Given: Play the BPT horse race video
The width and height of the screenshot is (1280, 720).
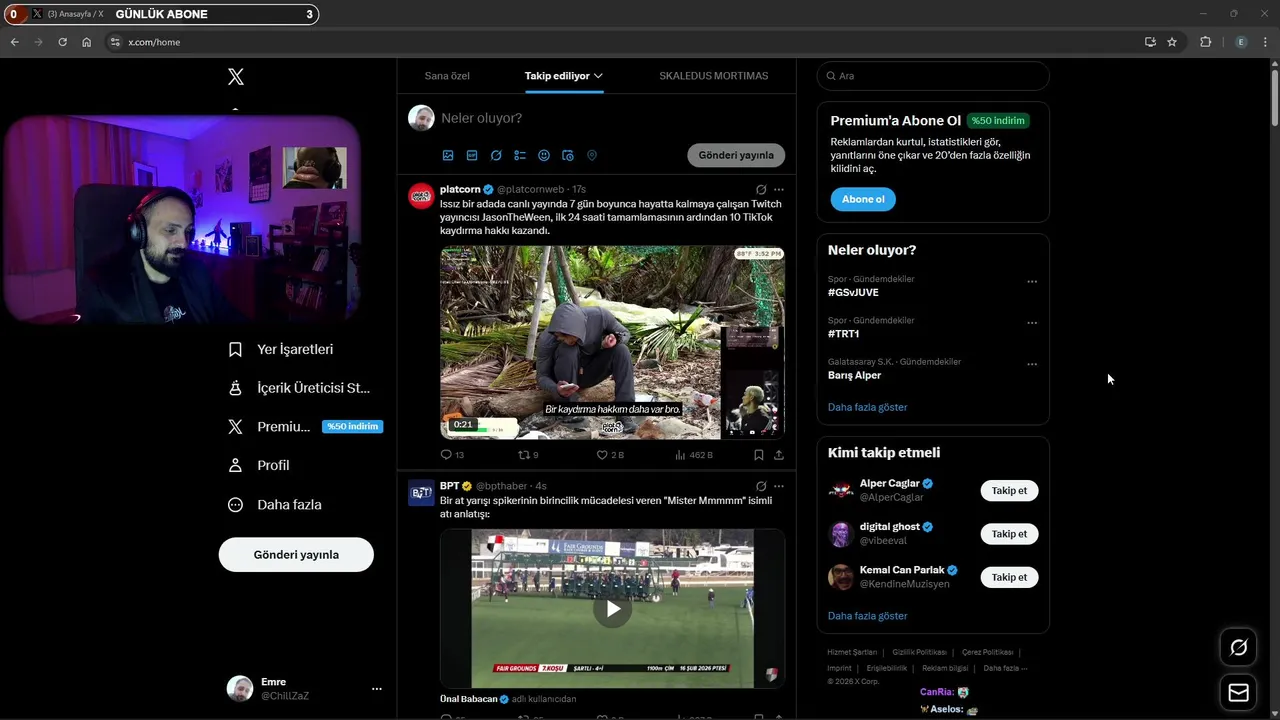Looking at the screenshot, I should point(612,608).
